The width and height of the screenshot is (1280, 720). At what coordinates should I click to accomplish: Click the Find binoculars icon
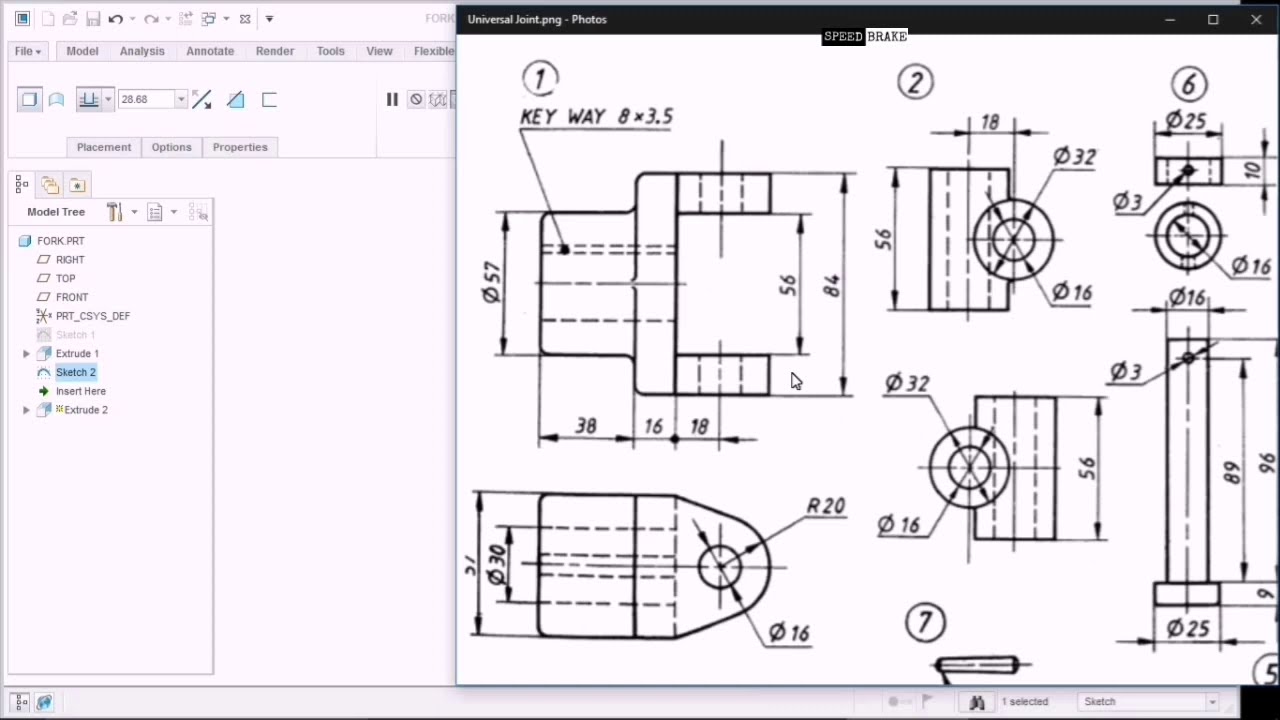977,702
